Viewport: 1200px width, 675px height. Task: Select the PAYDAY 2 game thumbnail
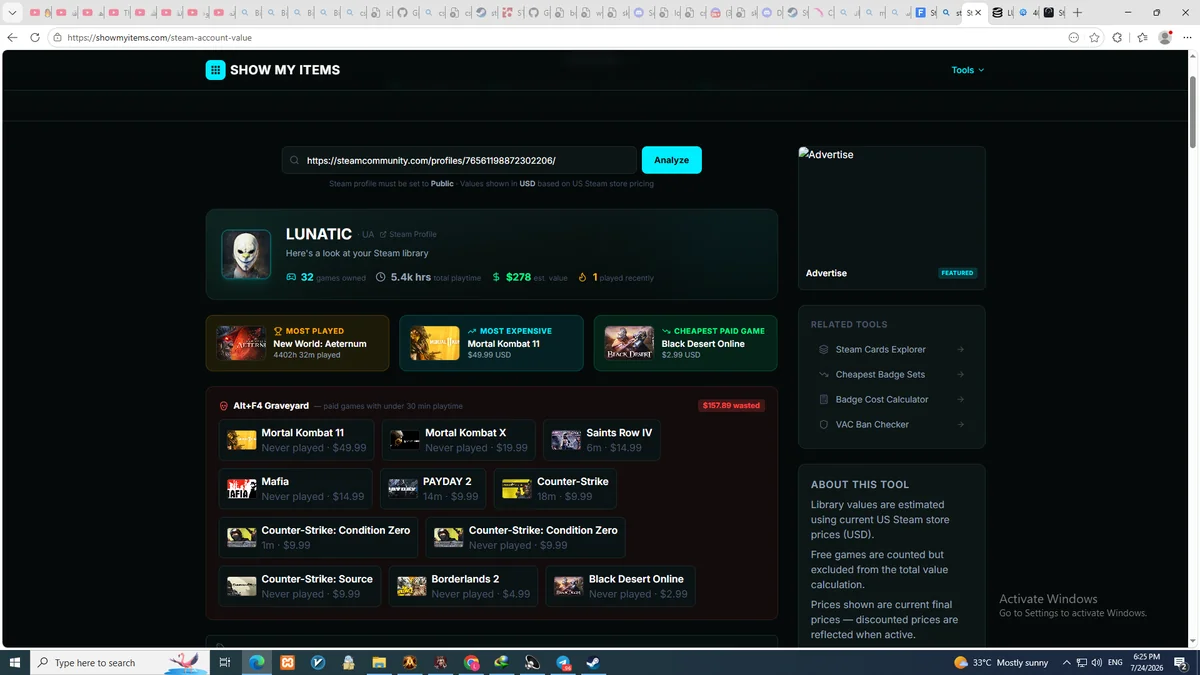click(403, 489)
